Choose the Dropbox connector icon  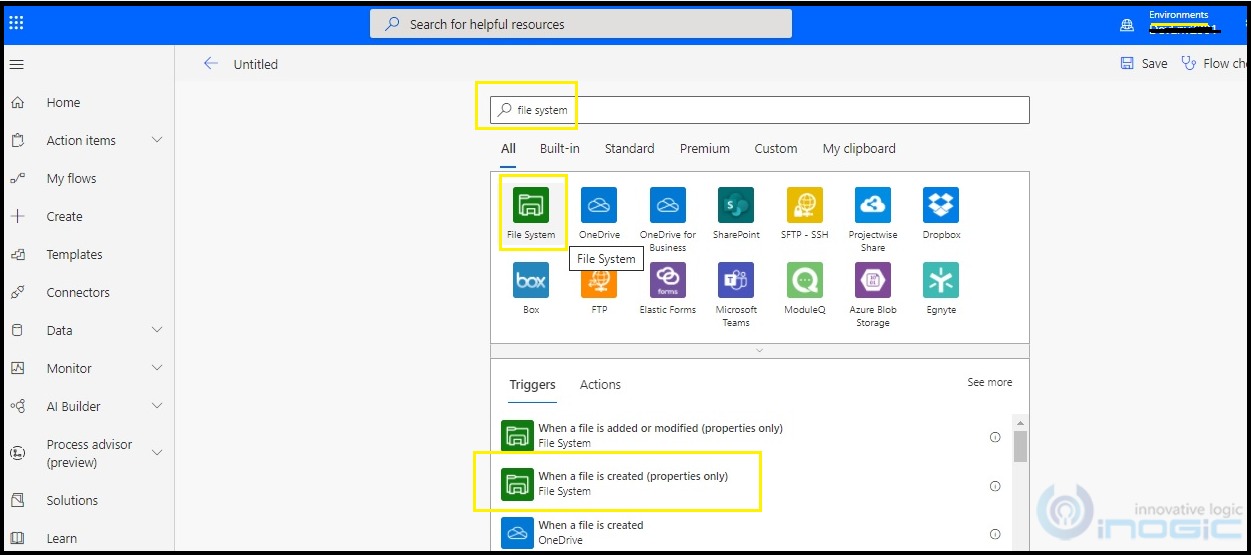point(940,205)
